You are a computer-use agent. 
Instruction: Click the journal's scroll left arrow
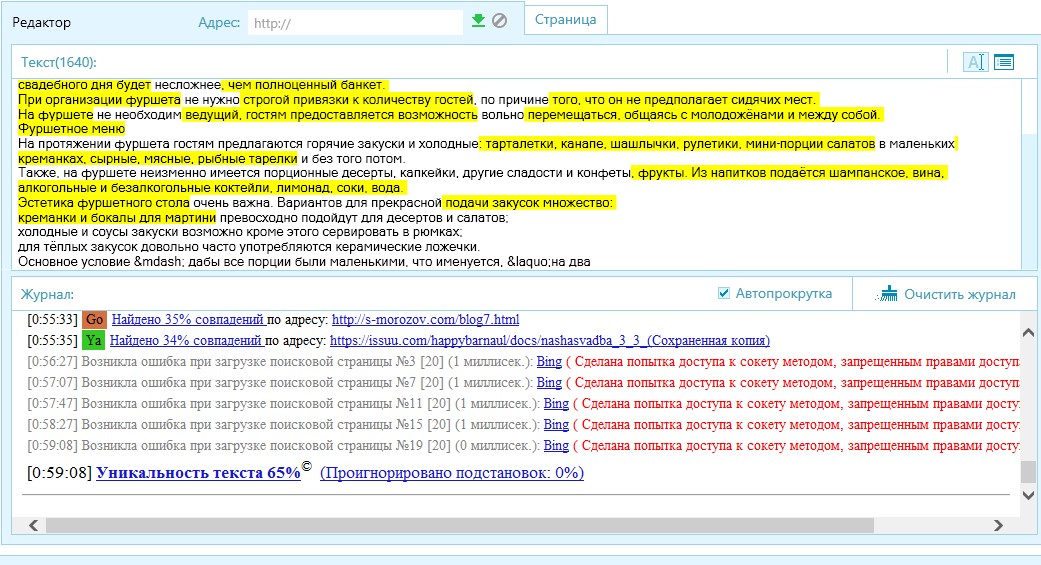coord(30,525)
